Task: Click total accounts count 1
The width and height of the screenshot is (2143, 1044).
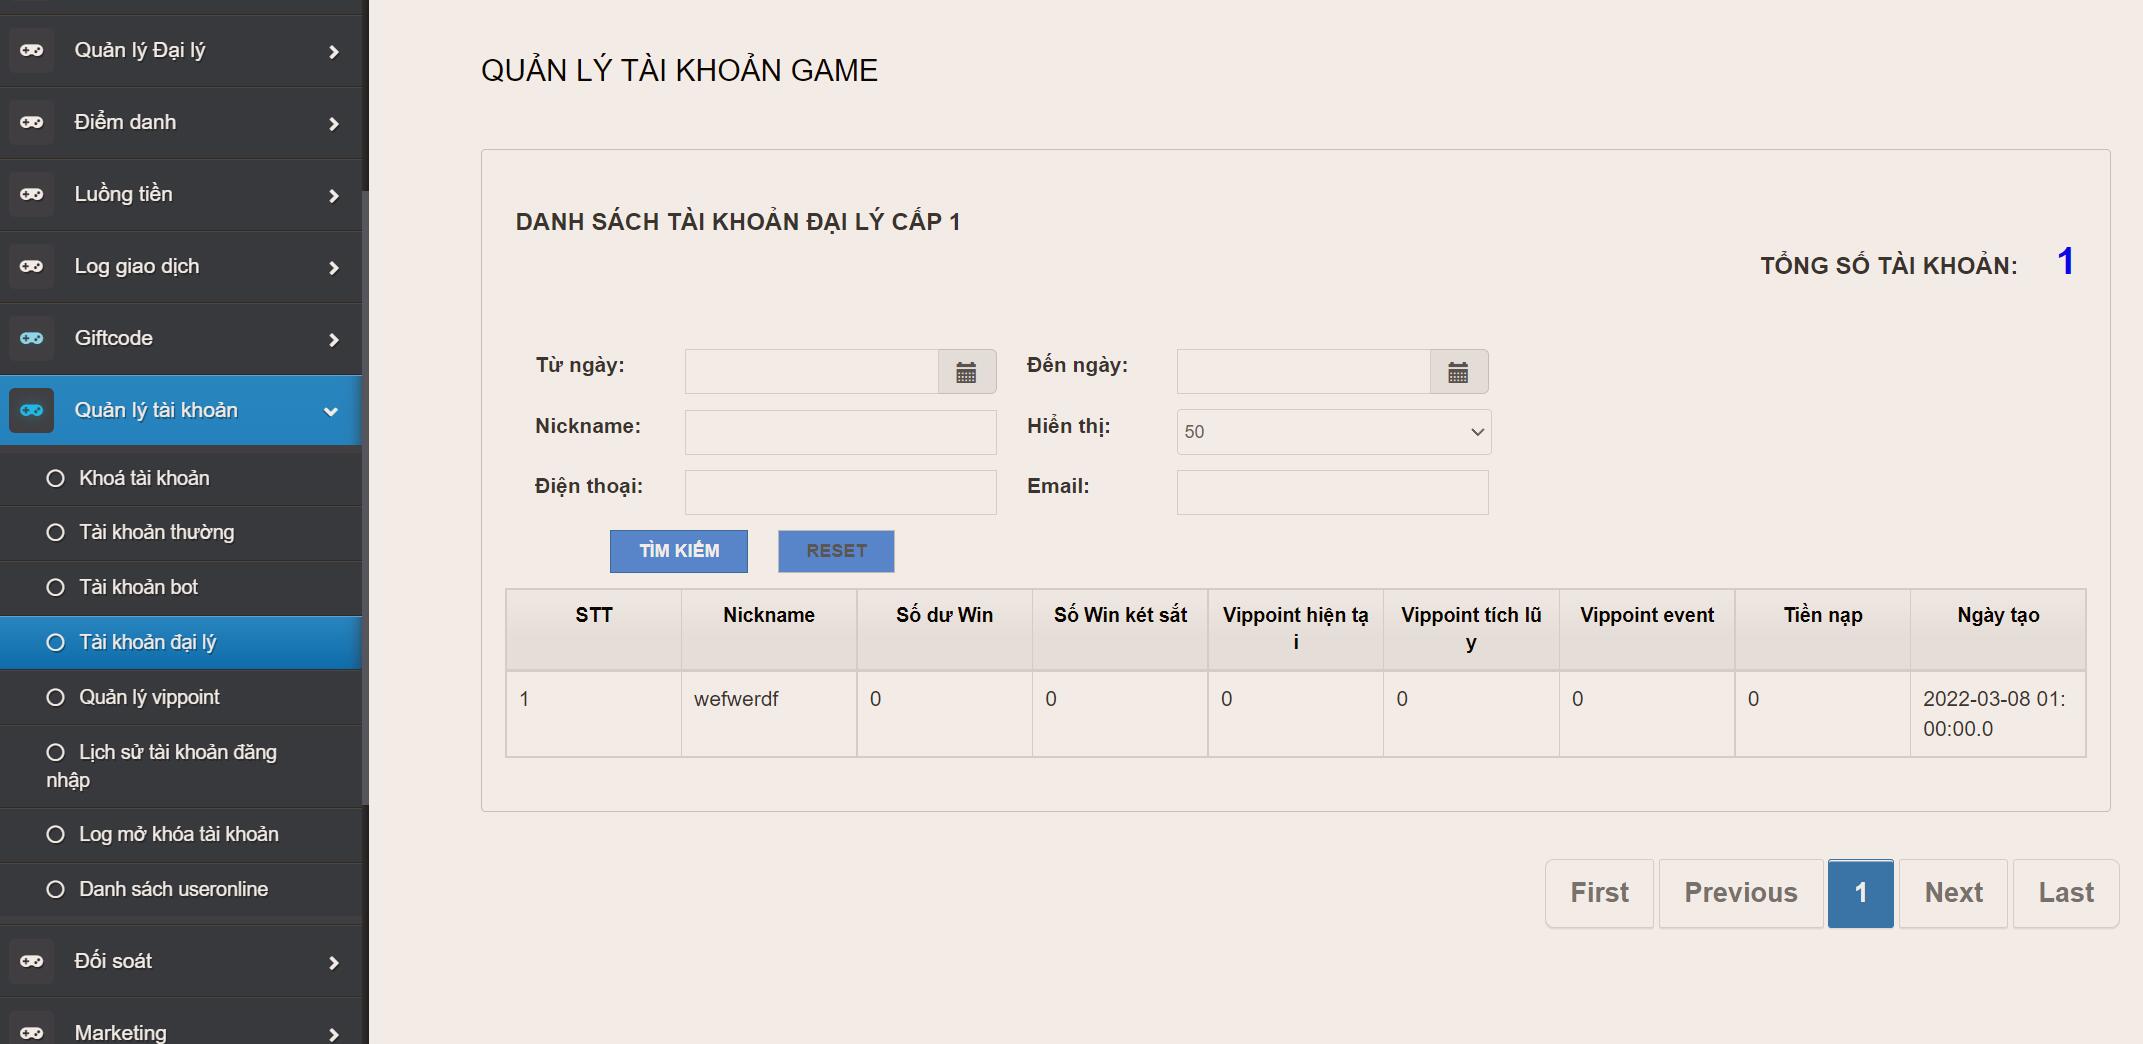Action: coord(2066,262)
